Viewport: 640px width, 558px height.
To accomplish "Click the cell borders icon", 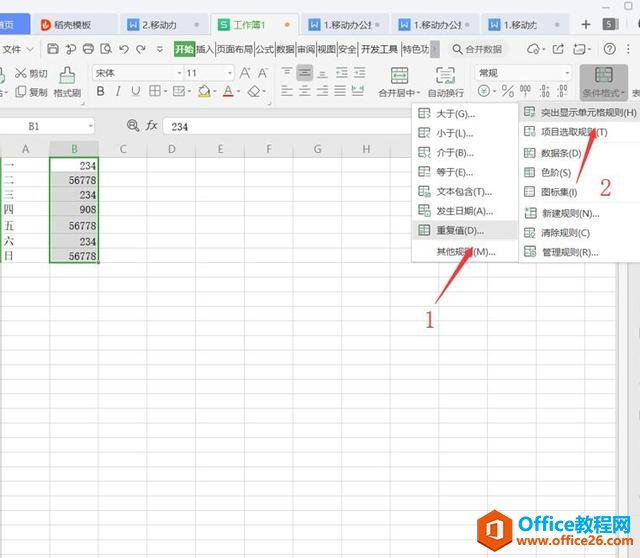I will [x=154, y=91].
